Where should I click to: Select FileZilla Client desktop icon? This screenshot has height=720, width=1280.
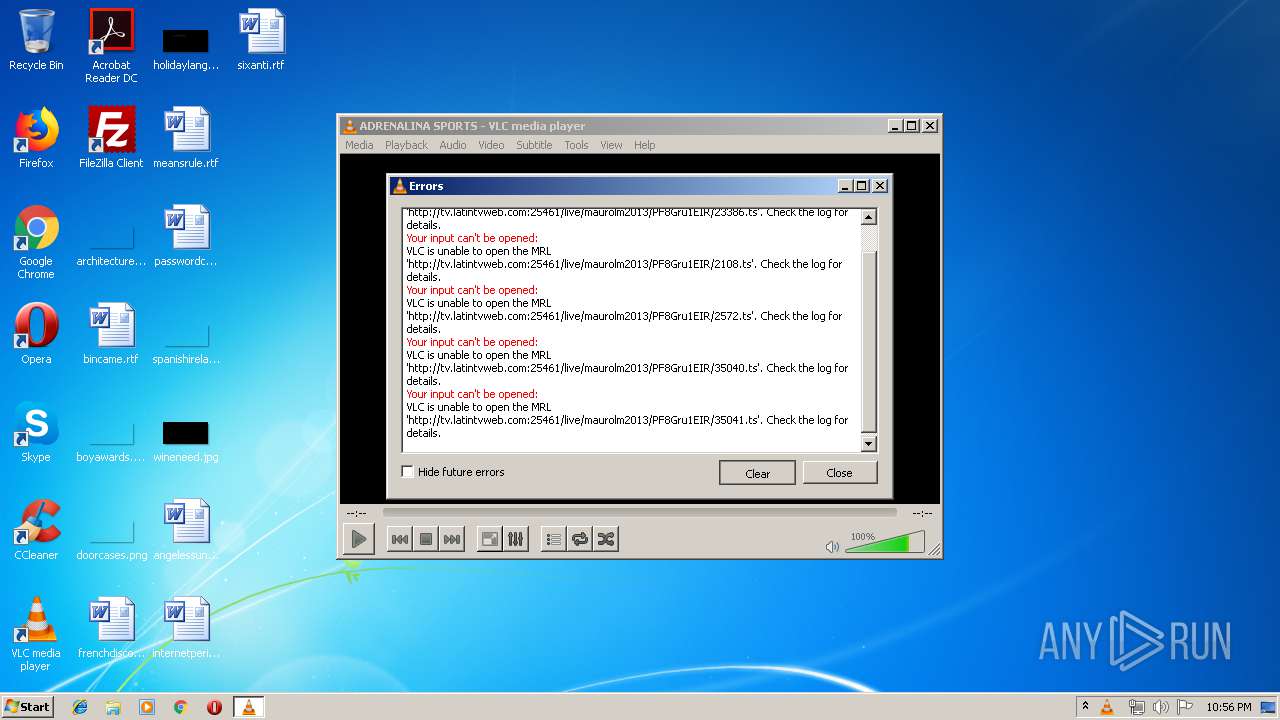111,138
